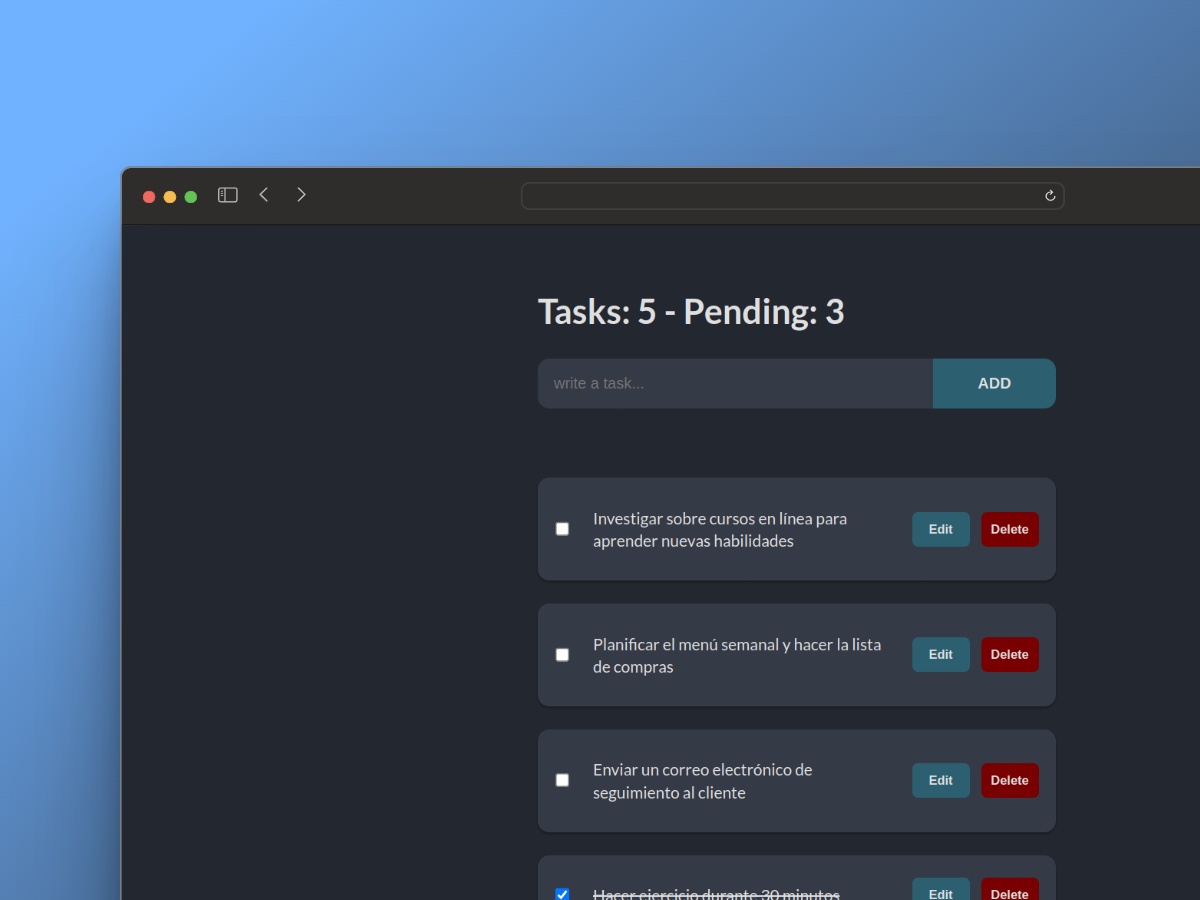Screen dimensions: 1200x900
Task: Click the 'Tasks: 5 - Pending: 3' heading
Action: (x=691, y=312)
